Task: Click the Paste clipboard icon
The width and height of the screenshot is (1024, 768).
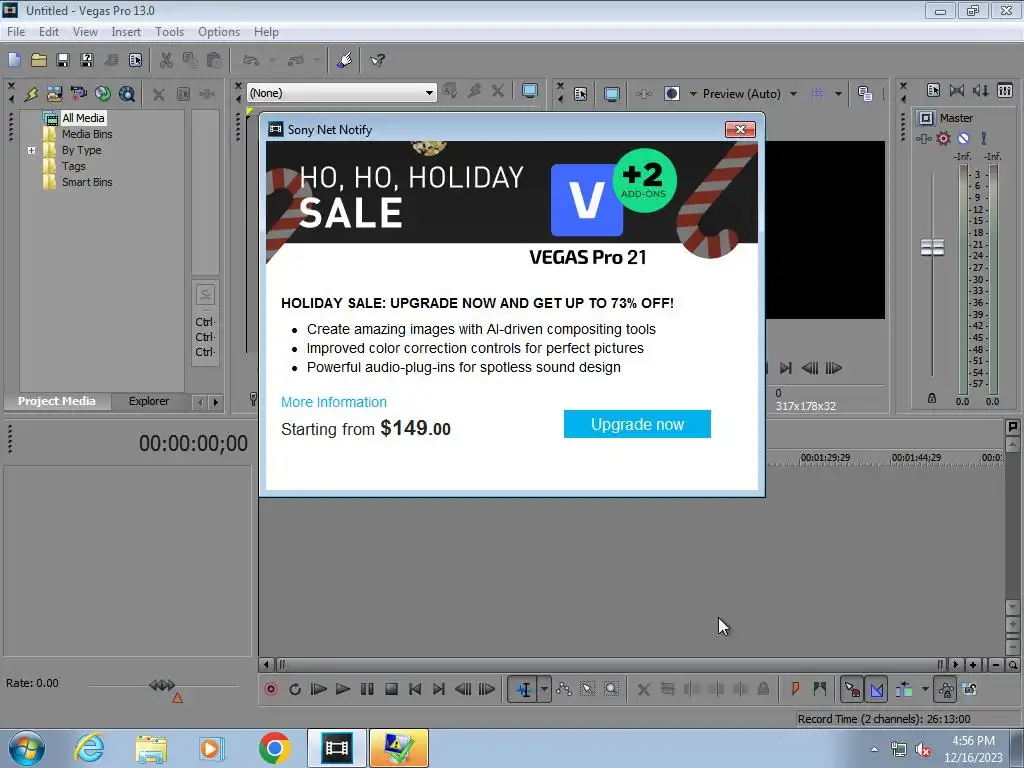Action: coord(214,61)
